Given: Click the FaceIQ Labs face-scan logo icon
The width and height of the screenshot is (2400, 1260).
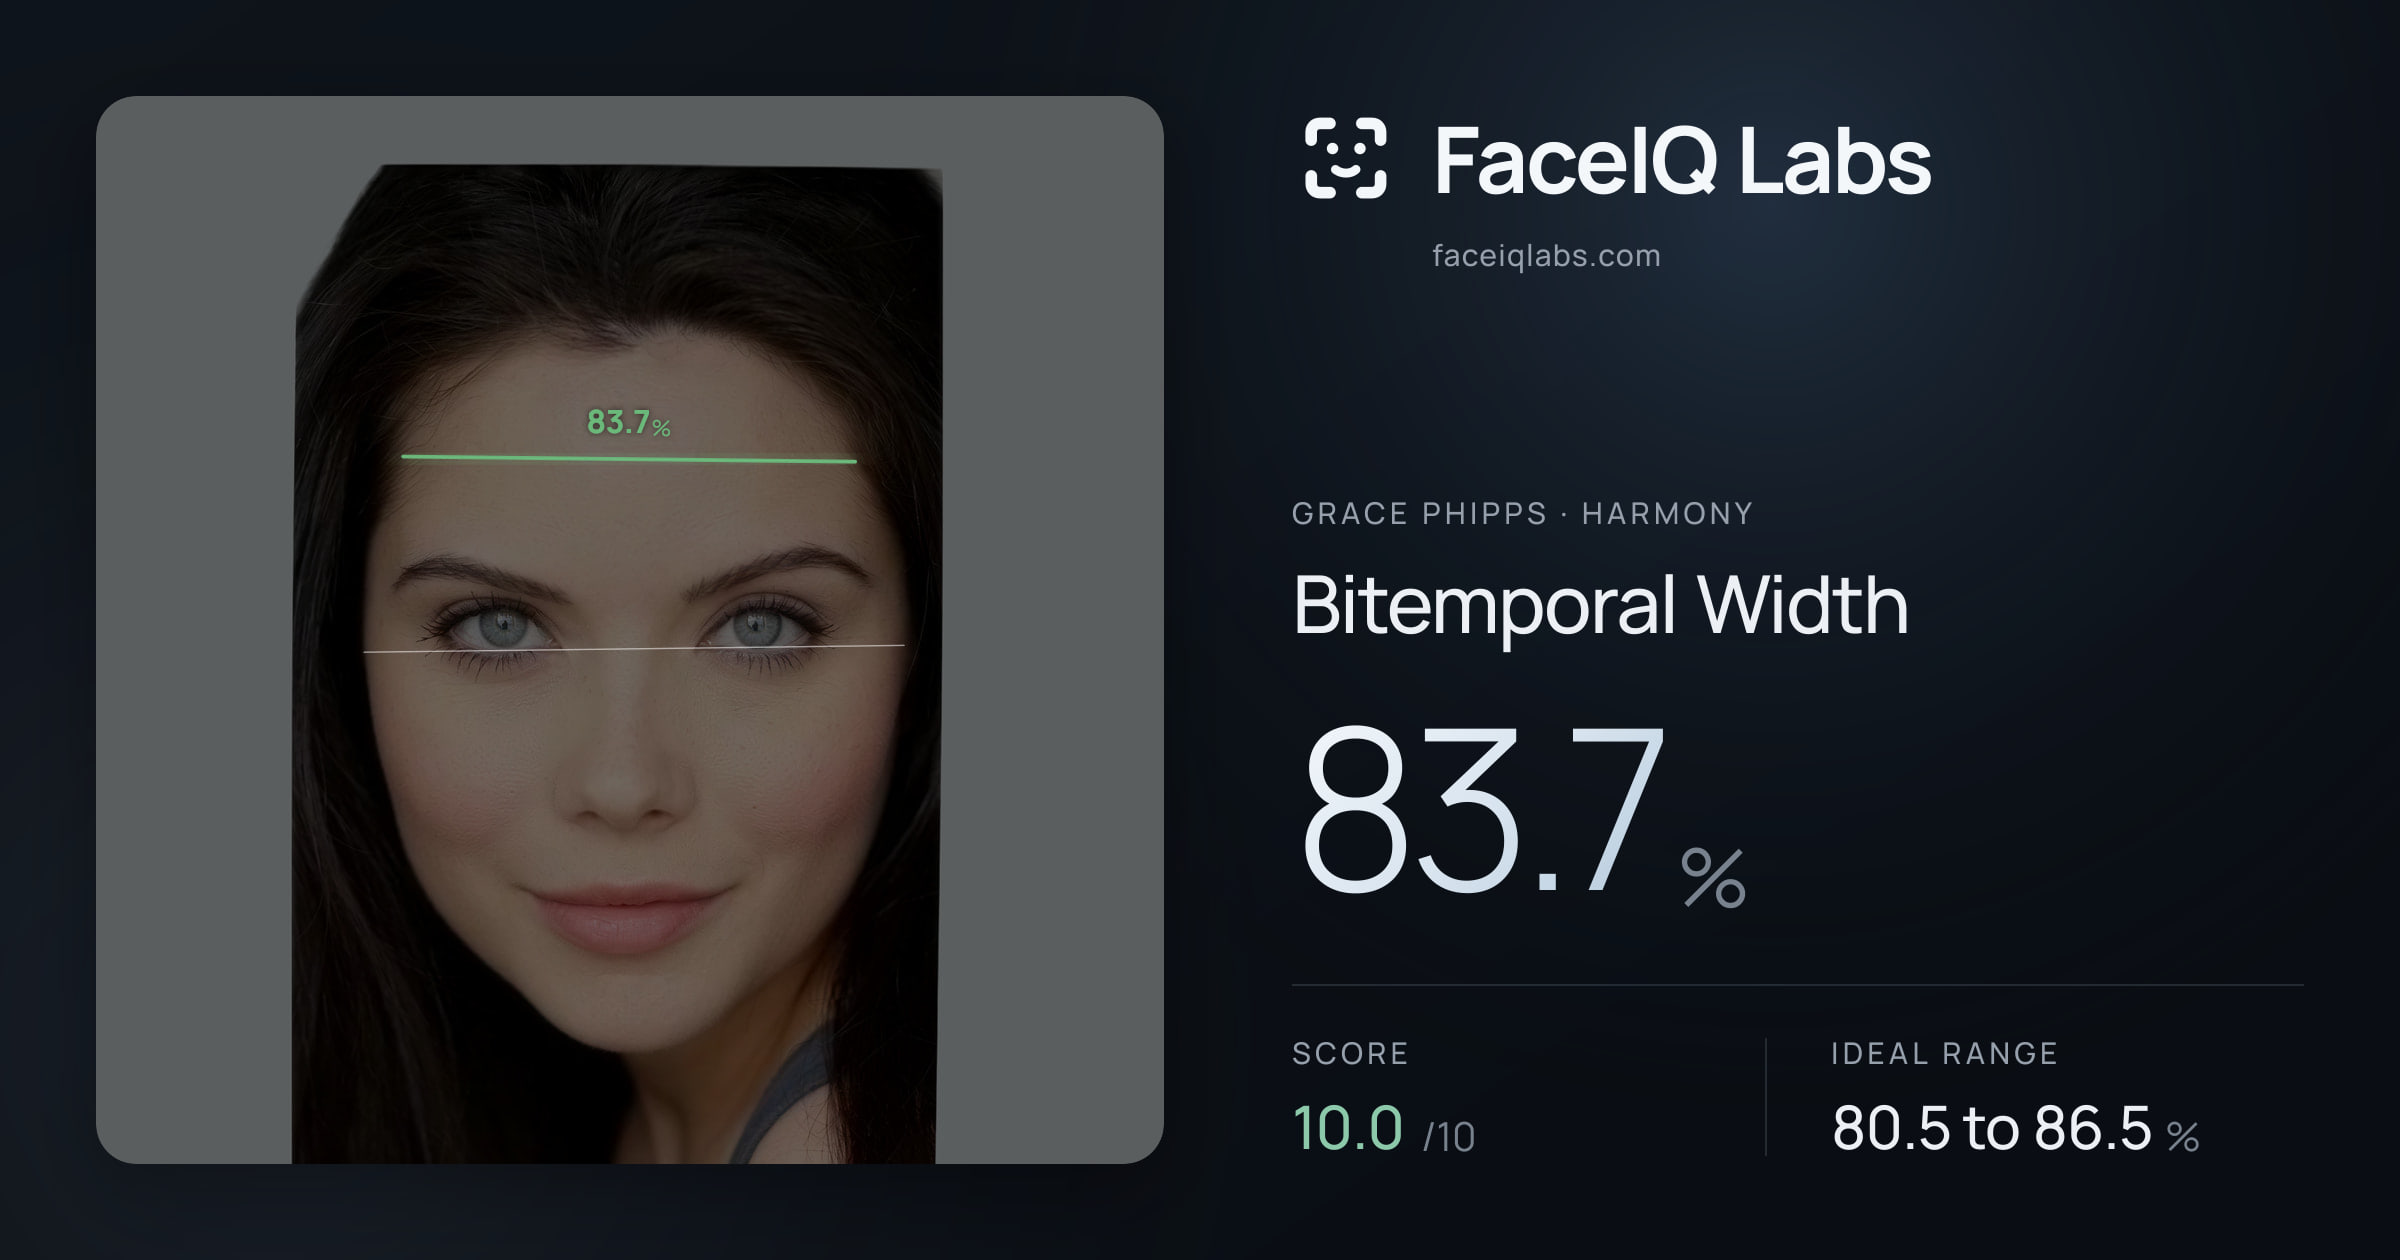Looking at the screenshot, I should coord(1345,158).
